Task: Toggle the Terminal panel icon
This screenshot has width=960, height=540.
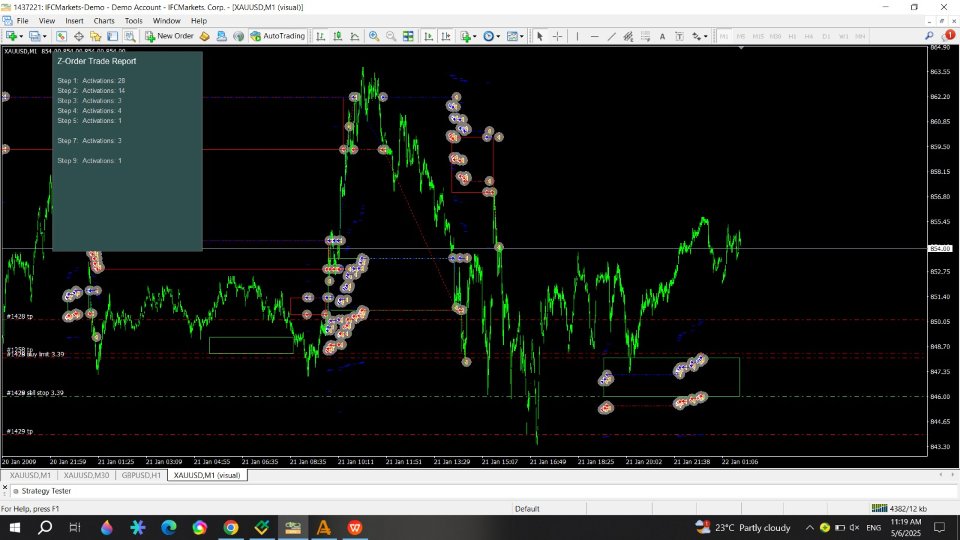Action: [113, 36]
